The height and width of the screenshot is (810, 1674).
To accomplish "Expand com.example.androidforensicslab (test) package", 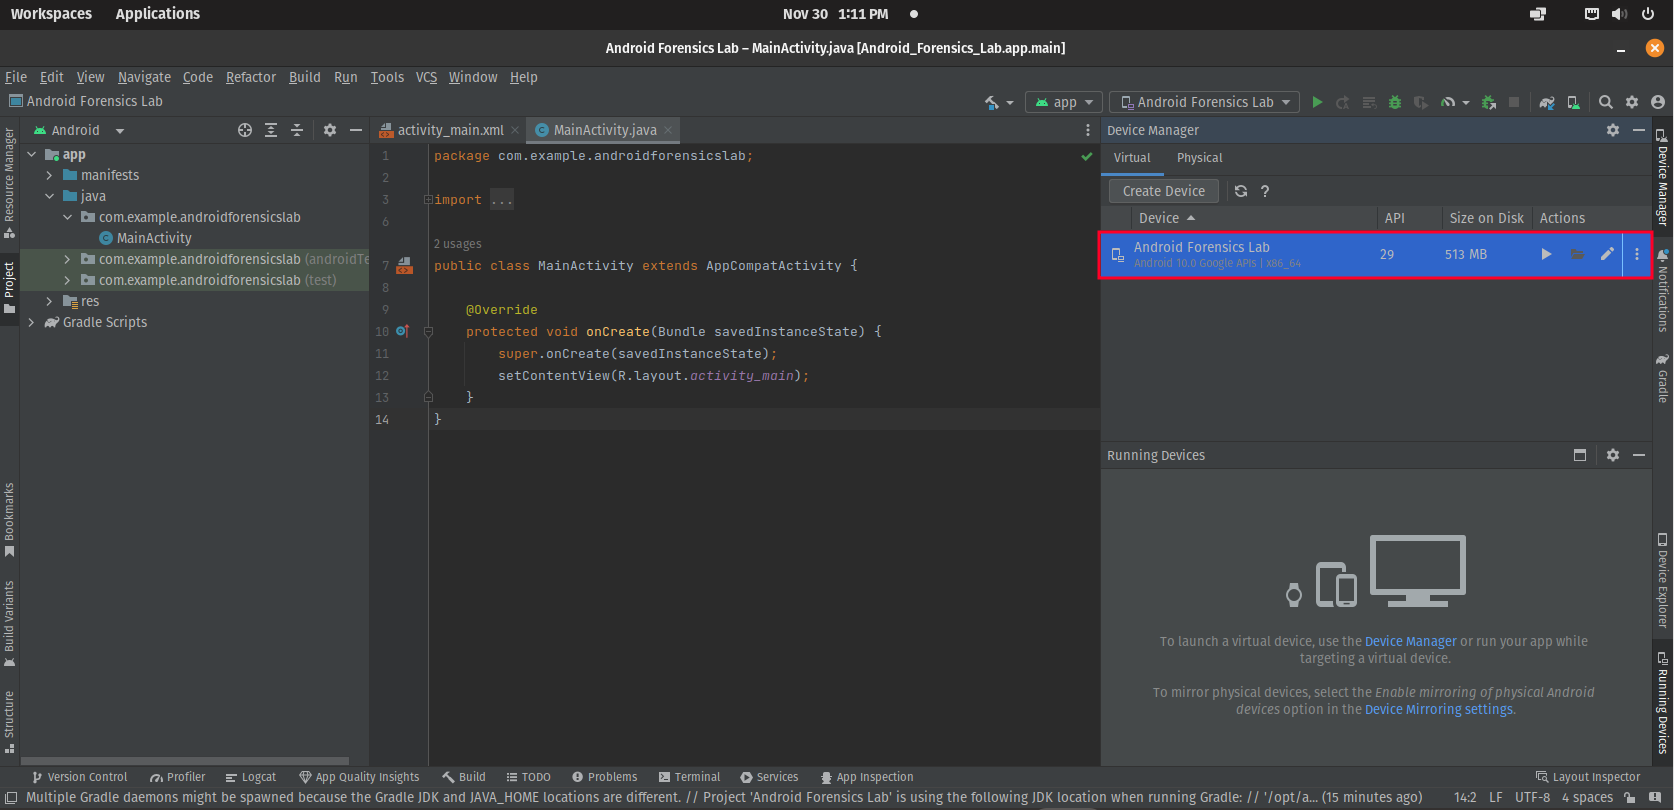I will [68, 280].
